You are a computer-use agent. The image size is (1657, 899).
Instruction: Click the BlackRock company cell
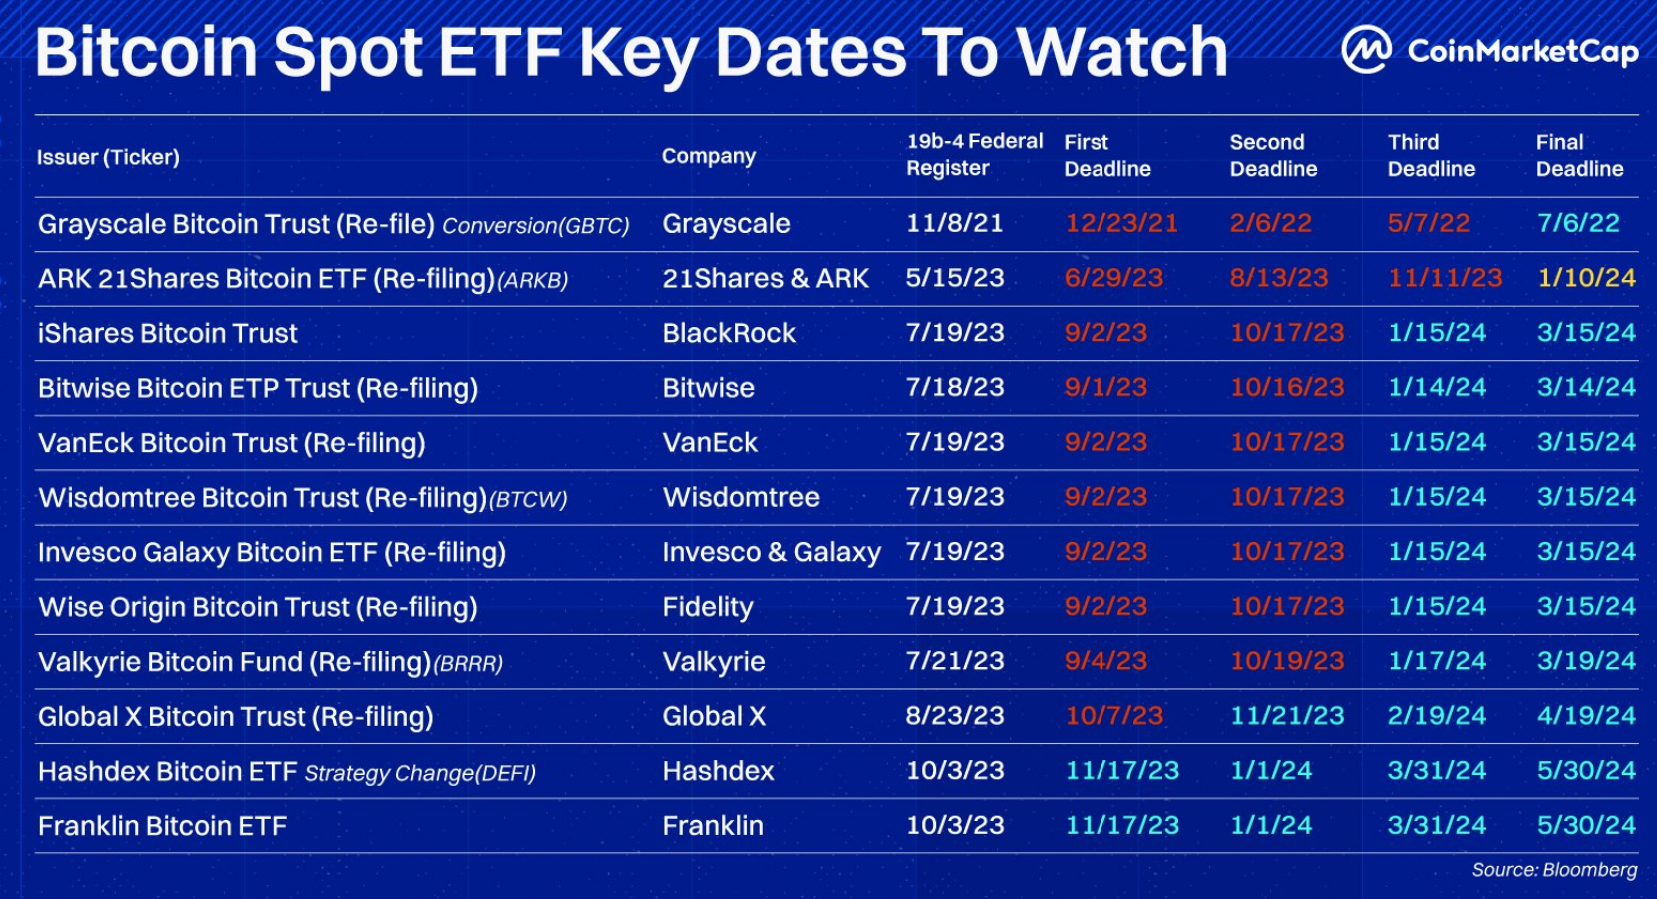coord(729,333)
